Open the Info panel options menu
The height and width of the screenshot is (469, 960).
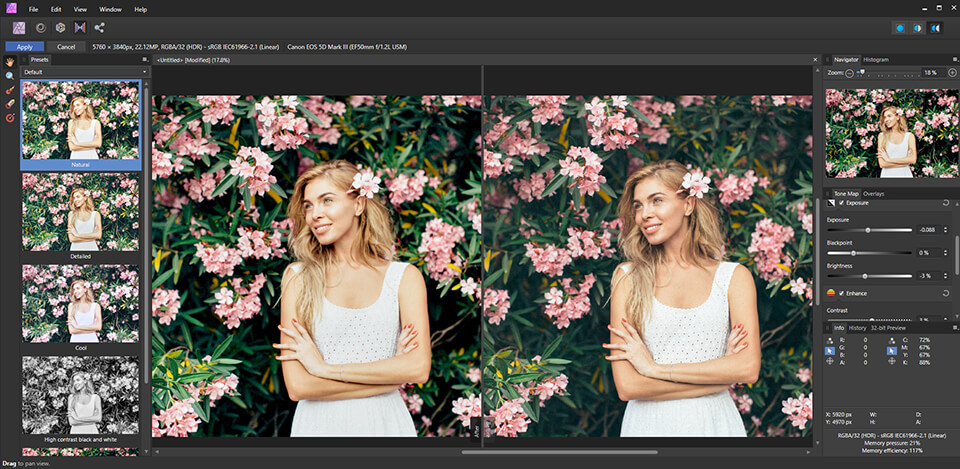coord(955,328)
